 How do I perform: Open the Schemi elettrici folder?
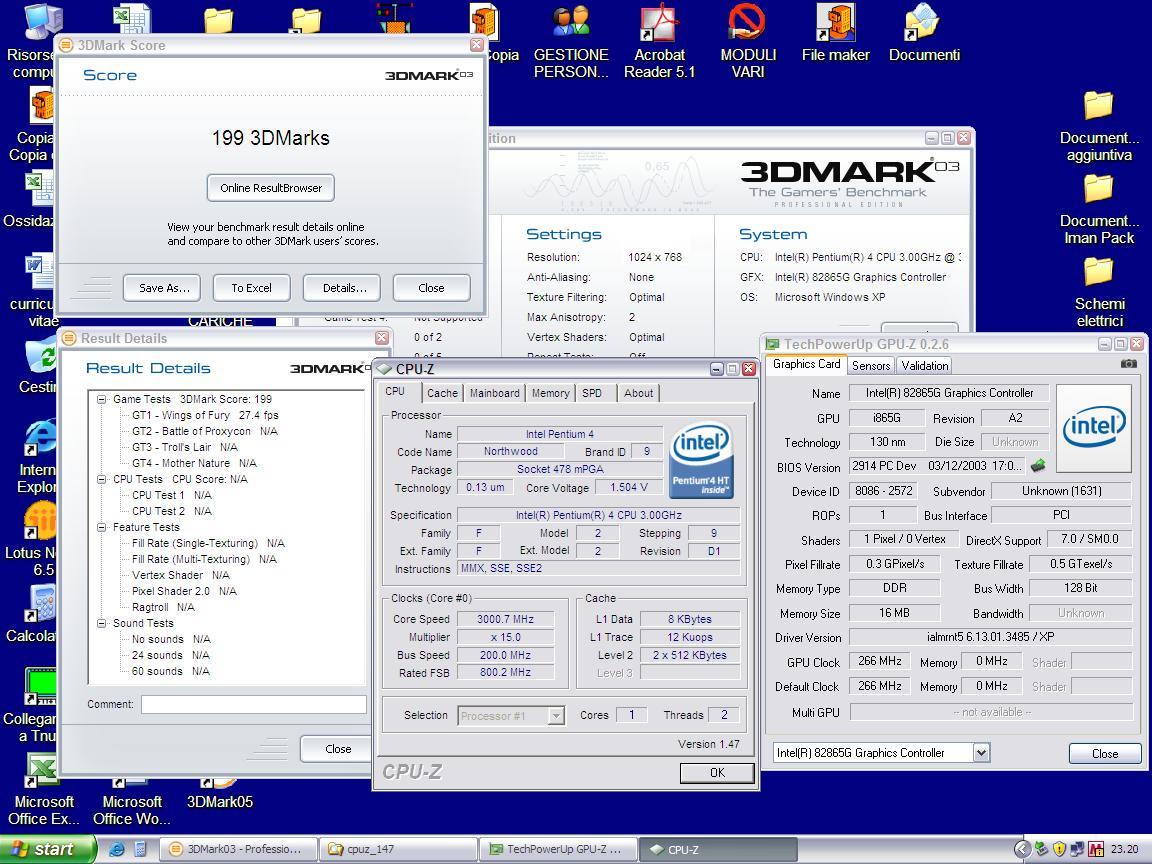[x=1099, y=292]
